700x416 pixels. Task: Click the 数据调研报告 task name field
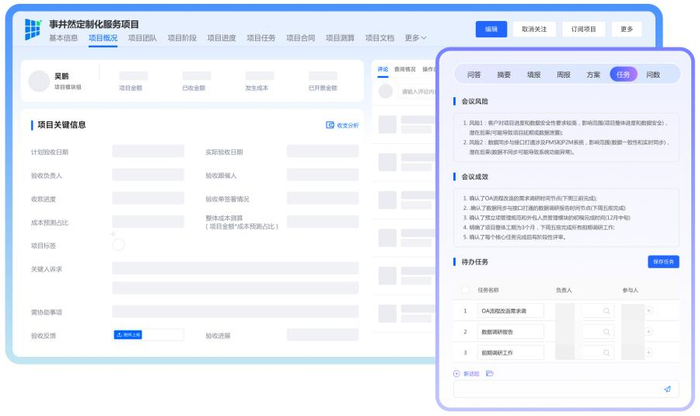510,332
